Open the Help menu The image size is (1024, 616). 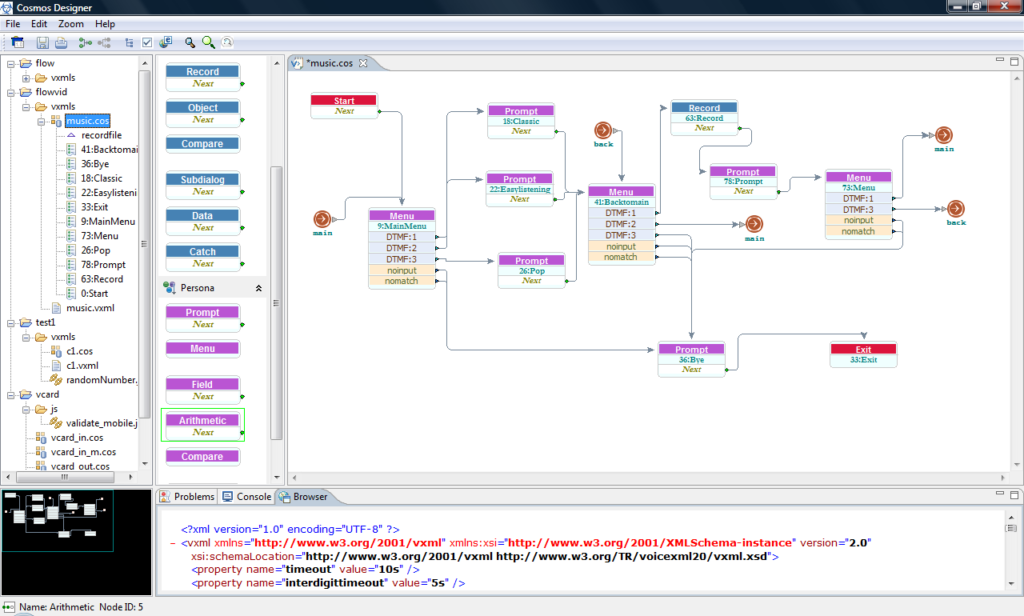pyautogui.click(x=105, y=24)
